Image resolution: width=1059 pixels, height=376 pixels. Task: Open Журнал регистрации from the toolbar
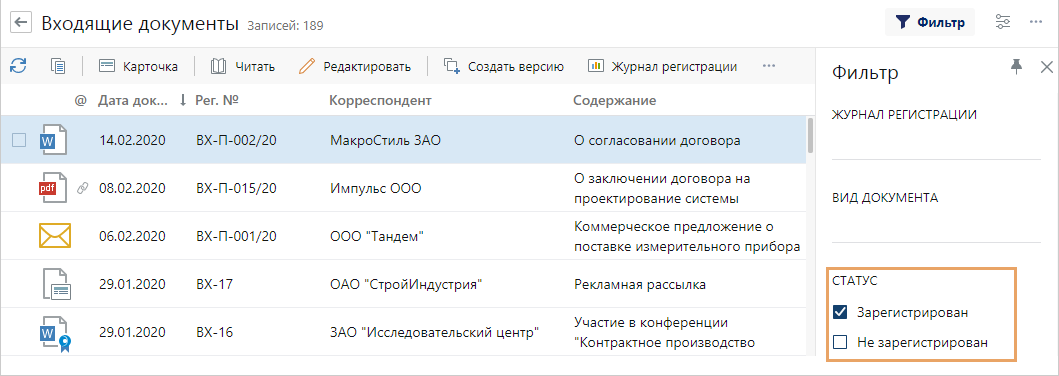662,66
